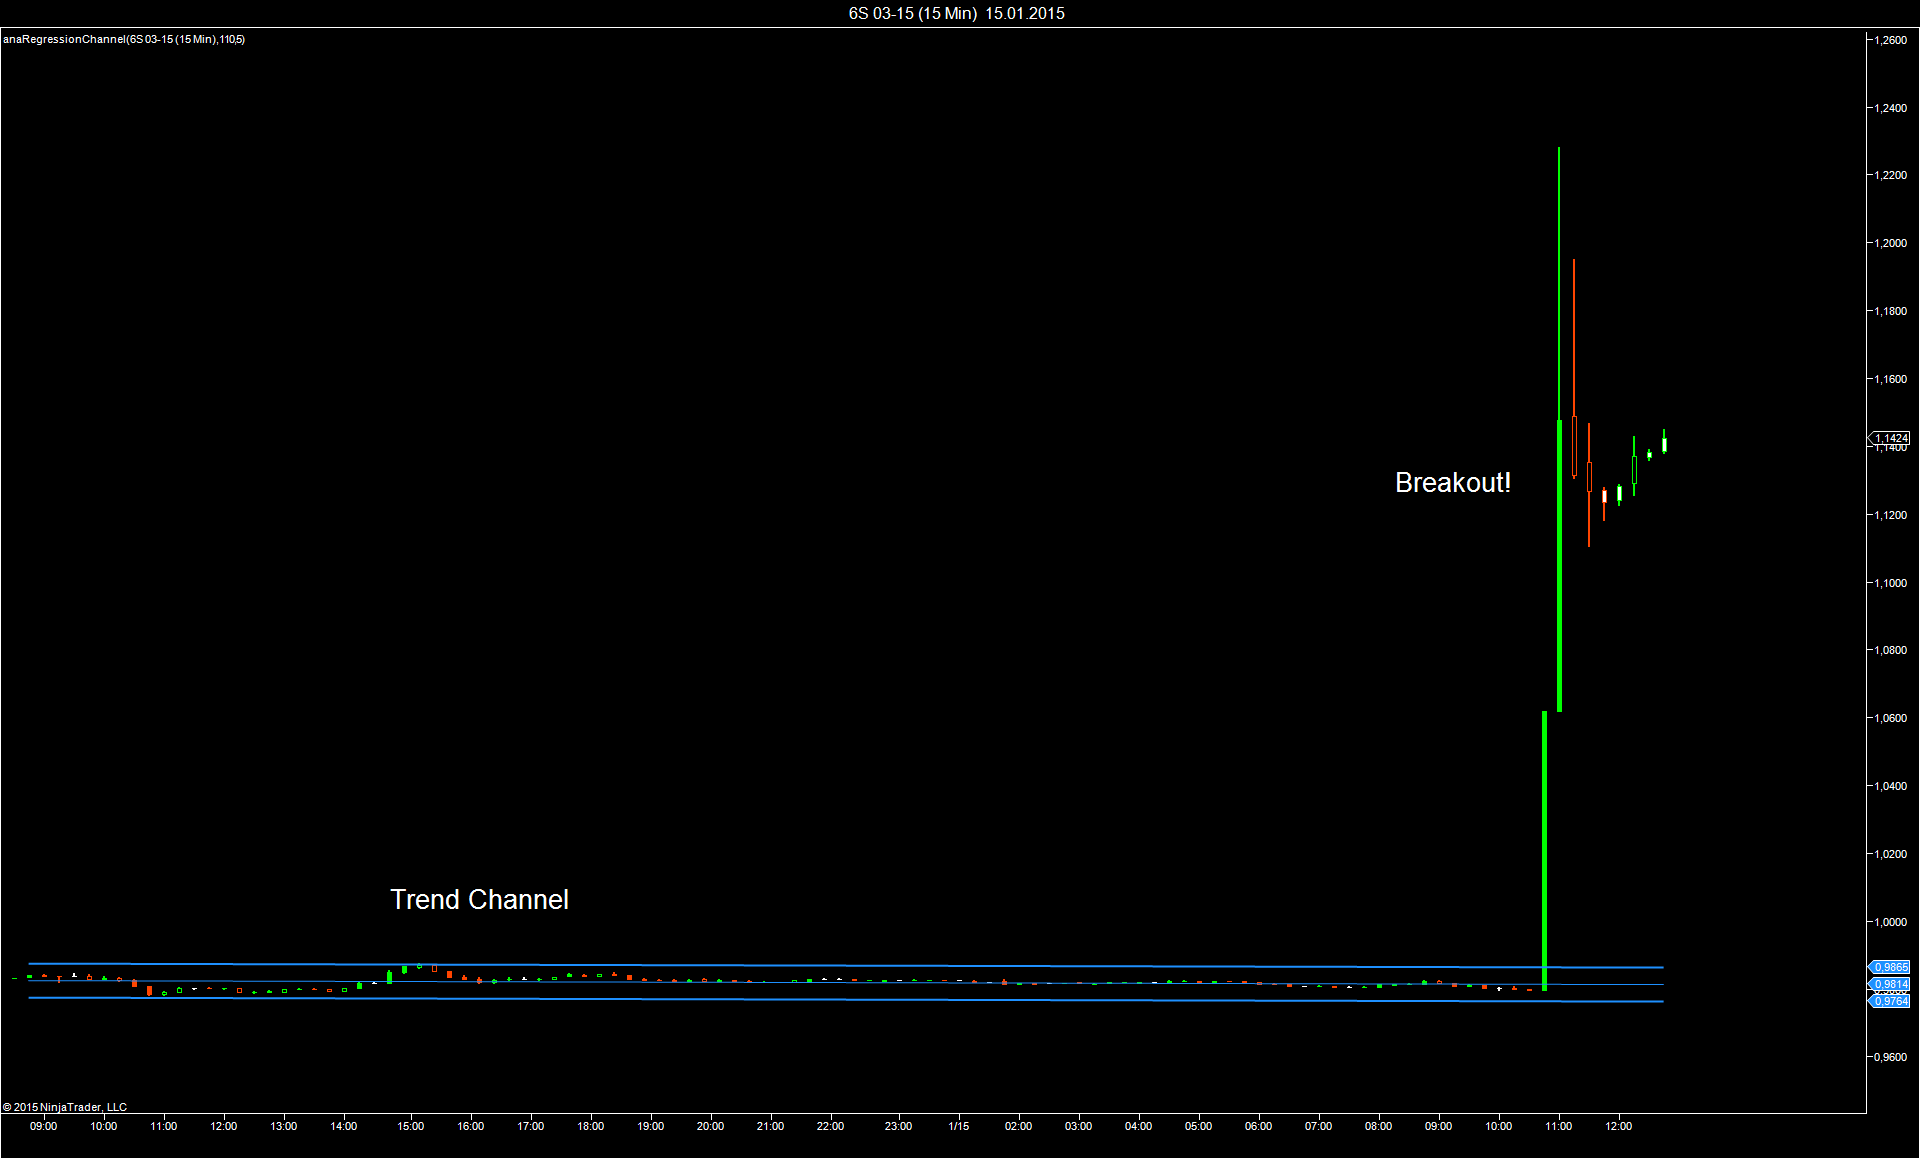Click the 1,1600 price axis label
Screen dimensions: 1920x1159
click(1890, 379)
